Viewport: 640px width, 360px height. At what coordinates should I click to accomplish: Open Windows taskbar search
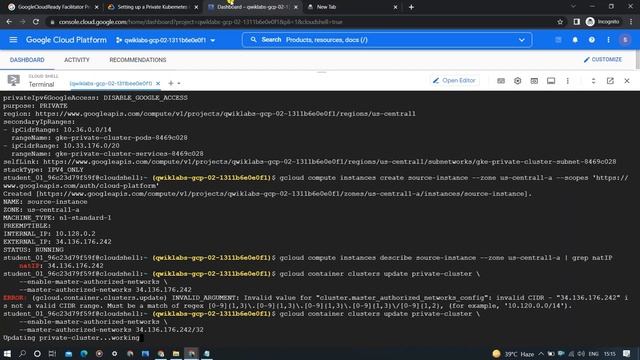22,353
